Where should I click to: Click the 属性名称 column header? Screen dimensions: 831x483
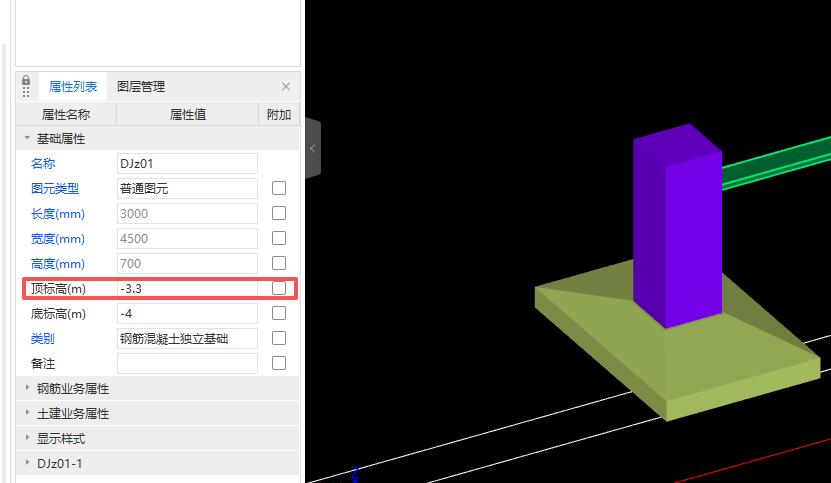click(66, 114)
